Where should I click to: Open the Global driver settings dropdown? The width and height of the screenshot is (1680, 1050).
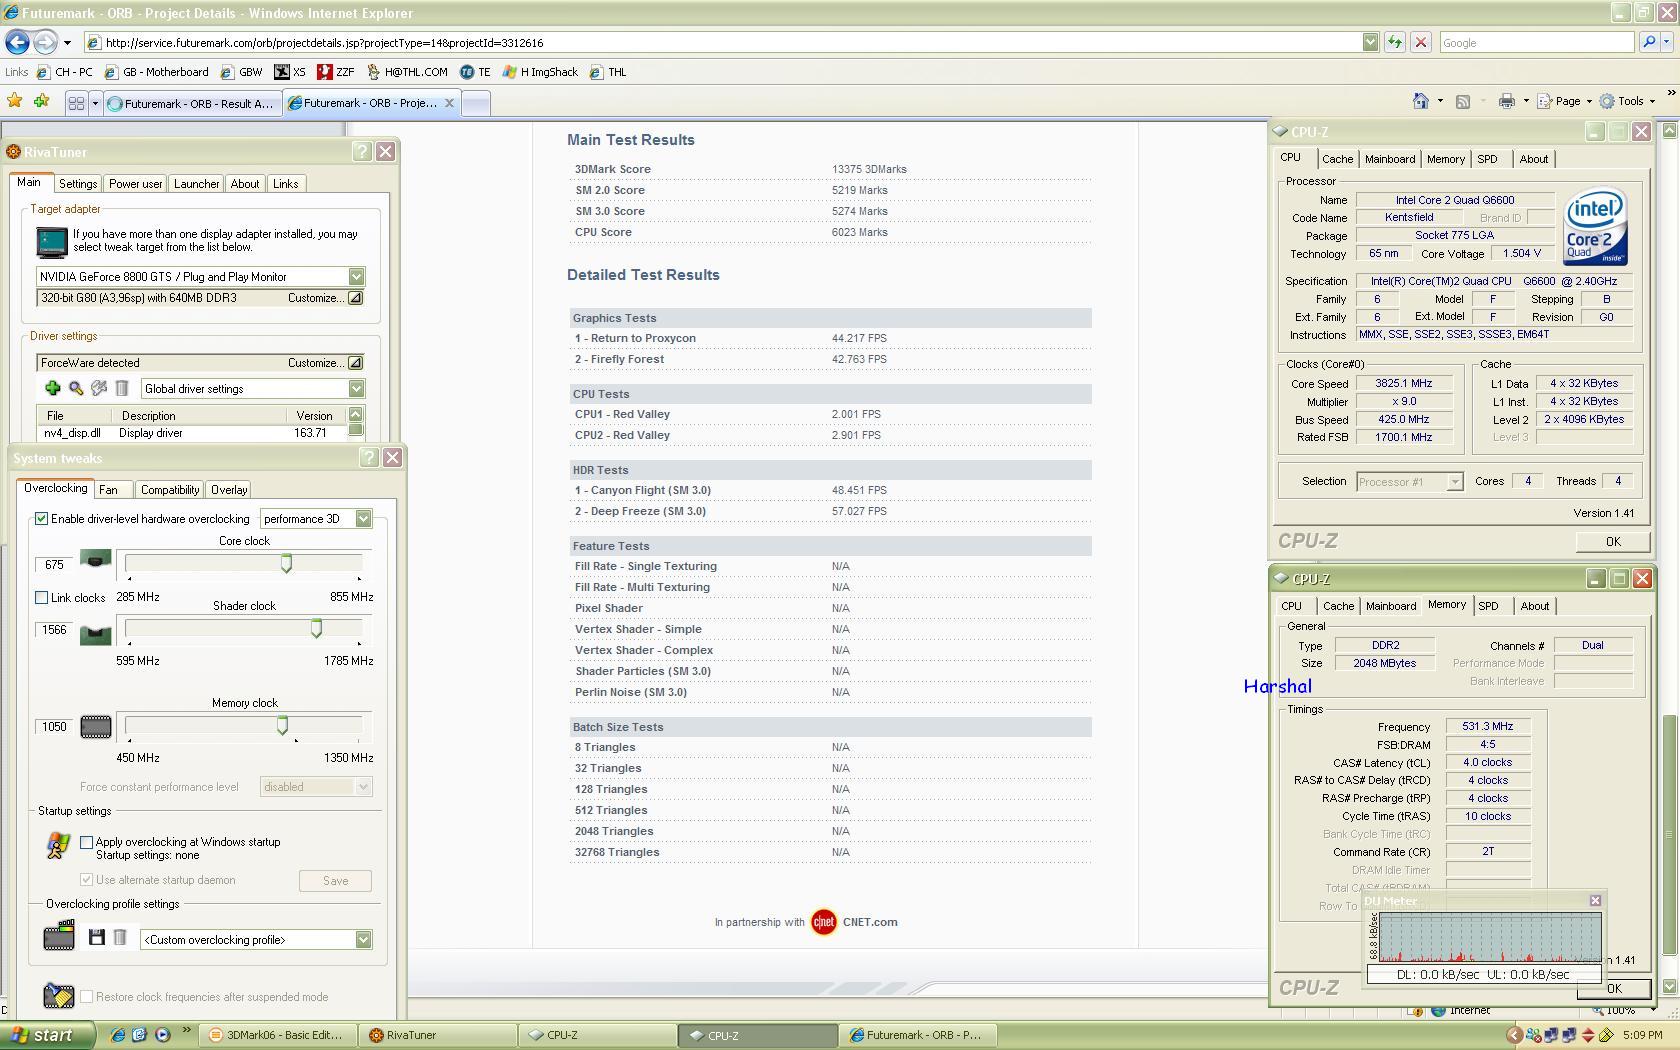356,388
